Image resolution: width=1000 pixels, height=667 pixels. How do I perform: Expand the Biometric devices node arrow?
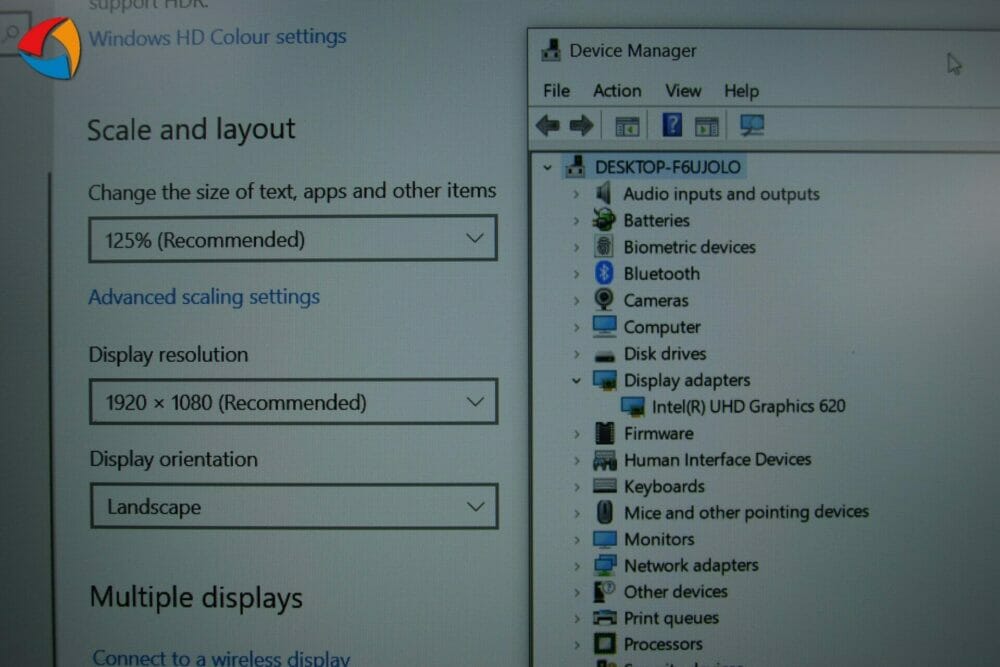(576, 247)
